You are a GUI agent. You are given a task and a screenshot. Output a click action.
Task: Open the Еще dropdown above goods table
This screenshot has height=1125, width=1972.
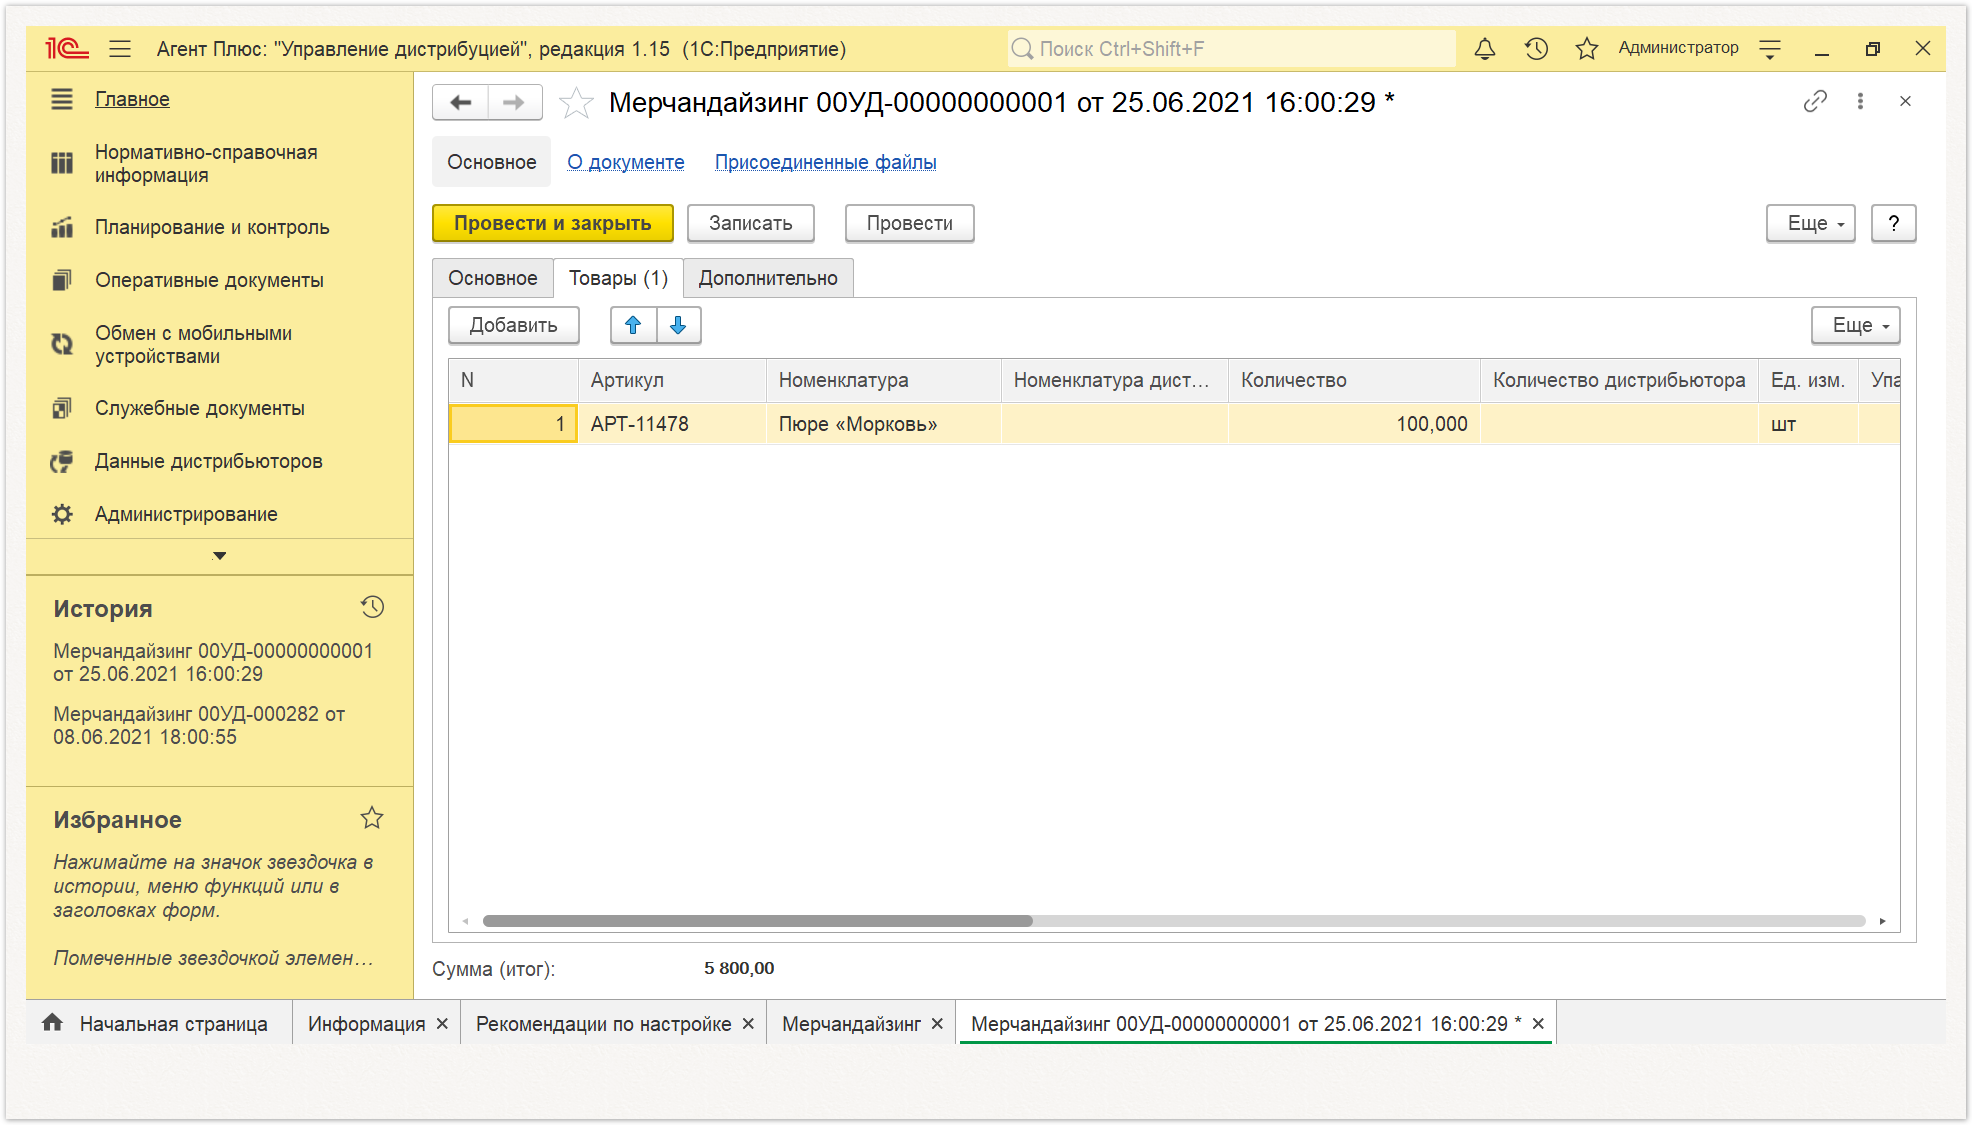tap(1855, 325)
